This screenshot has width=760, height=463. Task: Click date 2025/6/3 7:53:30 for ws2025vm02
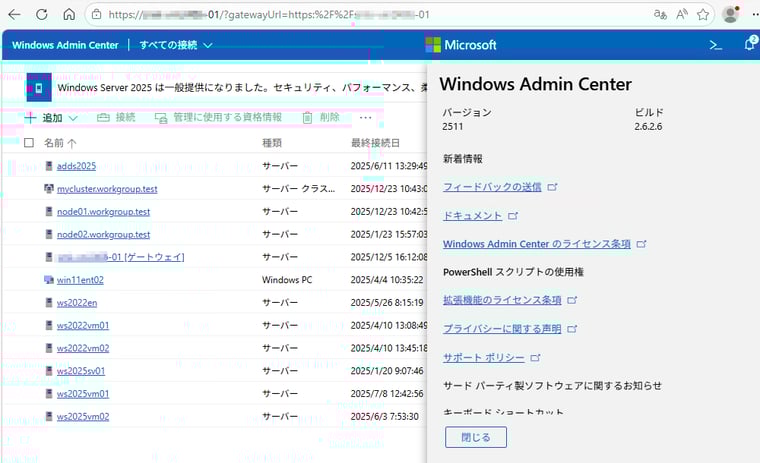click(x=384, y=416)
